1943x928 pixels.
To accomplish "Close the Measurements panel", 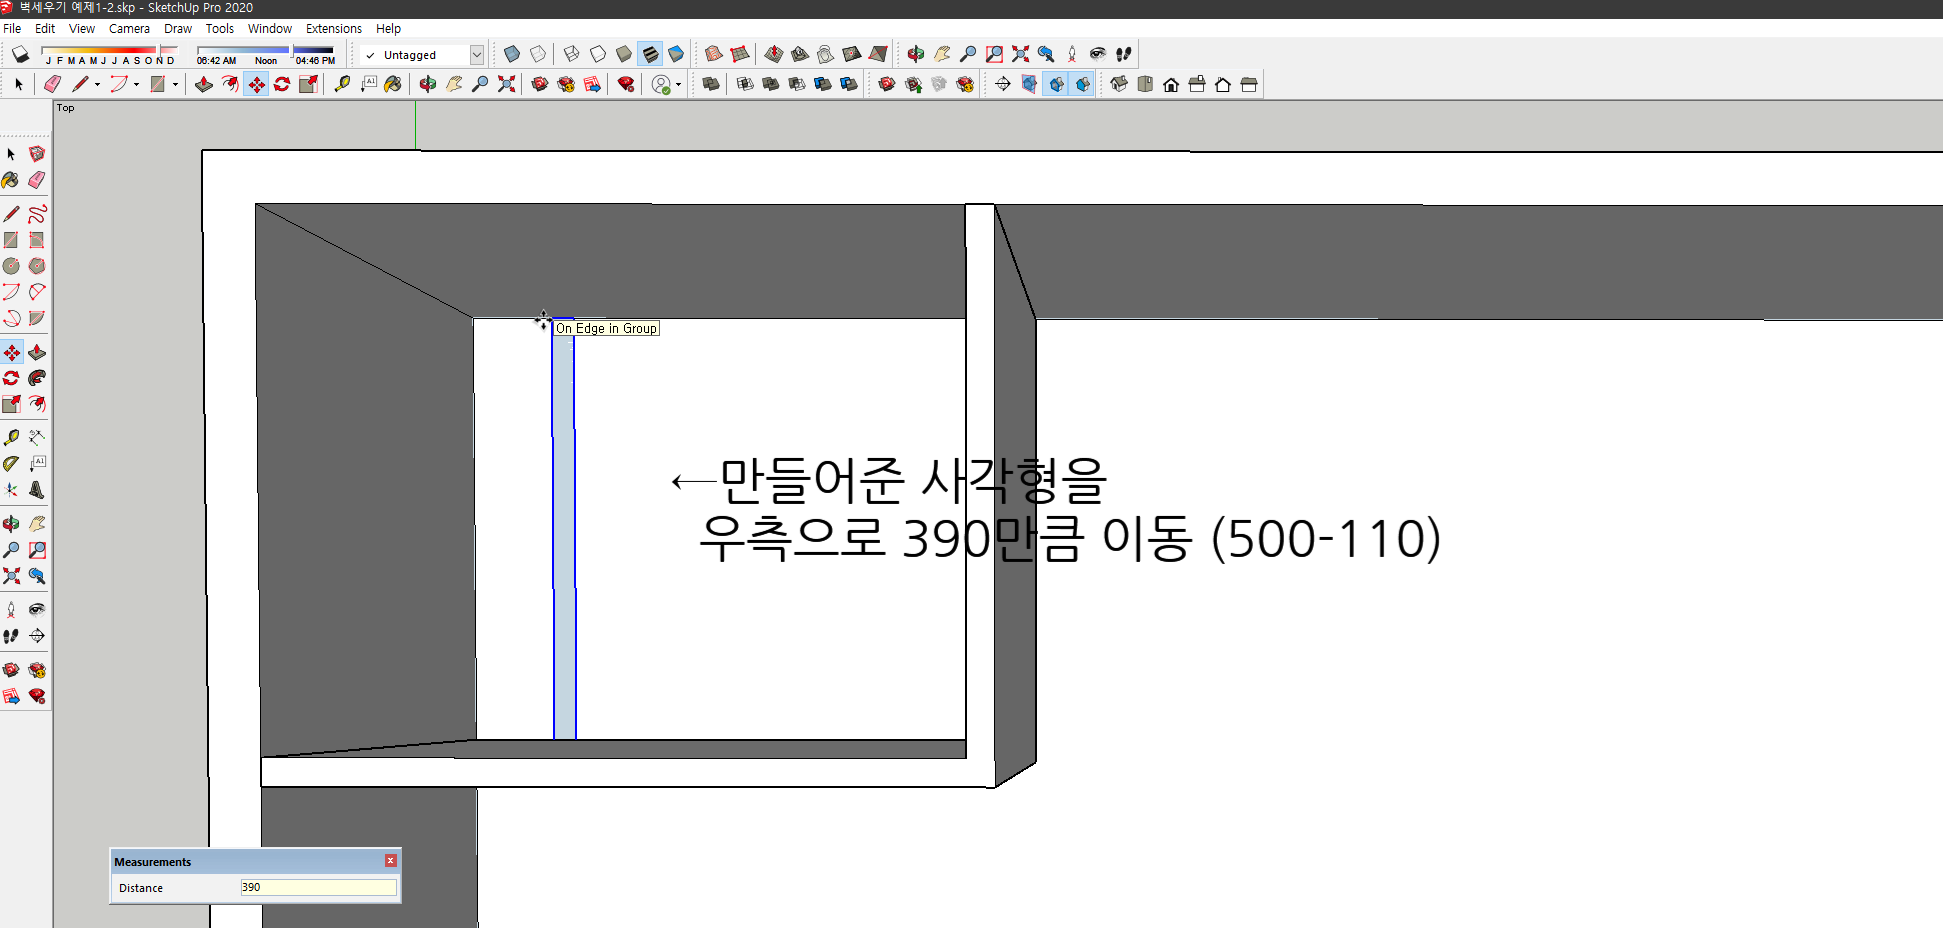I will (x=390, y=860).
